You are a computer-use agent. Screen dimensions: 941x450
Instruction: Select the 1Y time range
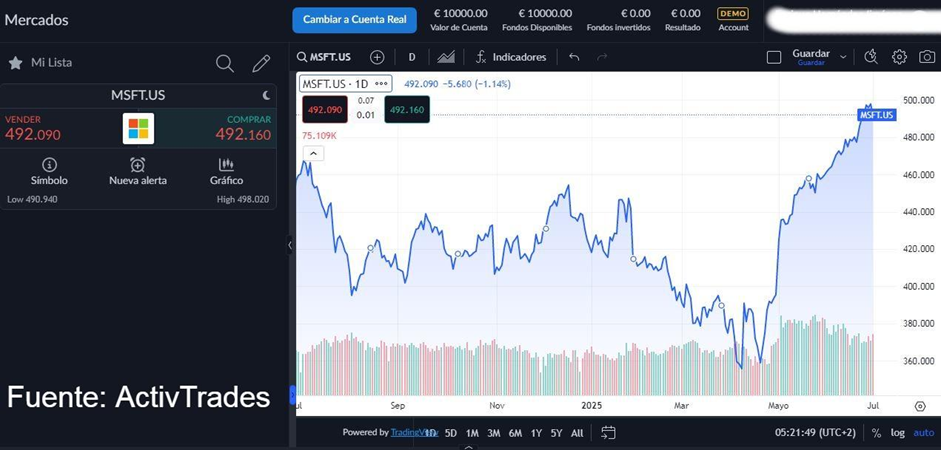pyautogui.click(x=536, y=433)
